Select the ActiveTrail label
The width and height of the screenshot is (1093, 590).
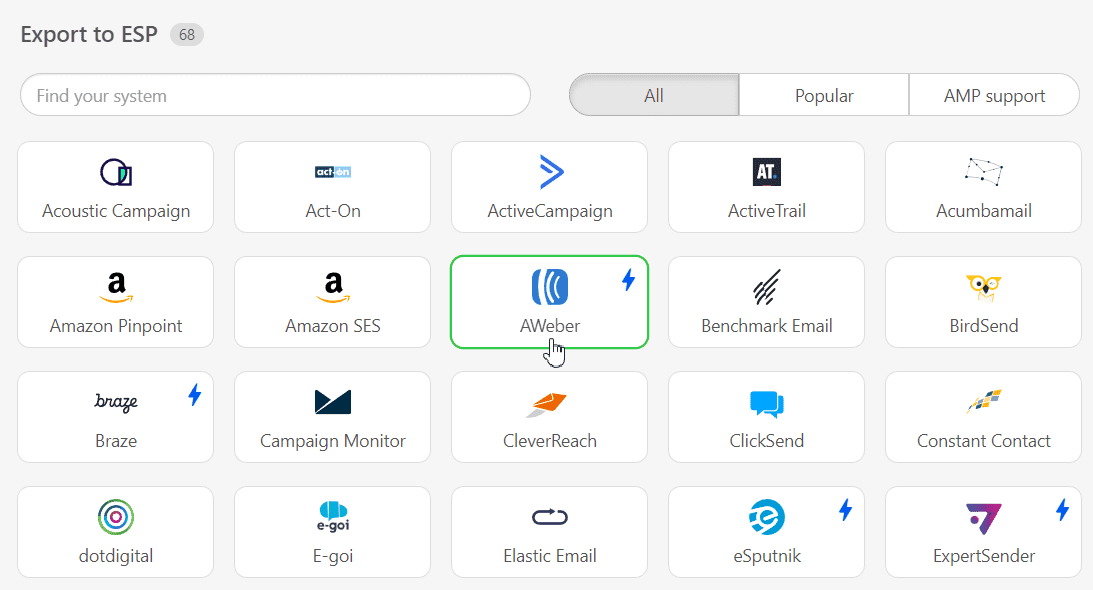767,211
